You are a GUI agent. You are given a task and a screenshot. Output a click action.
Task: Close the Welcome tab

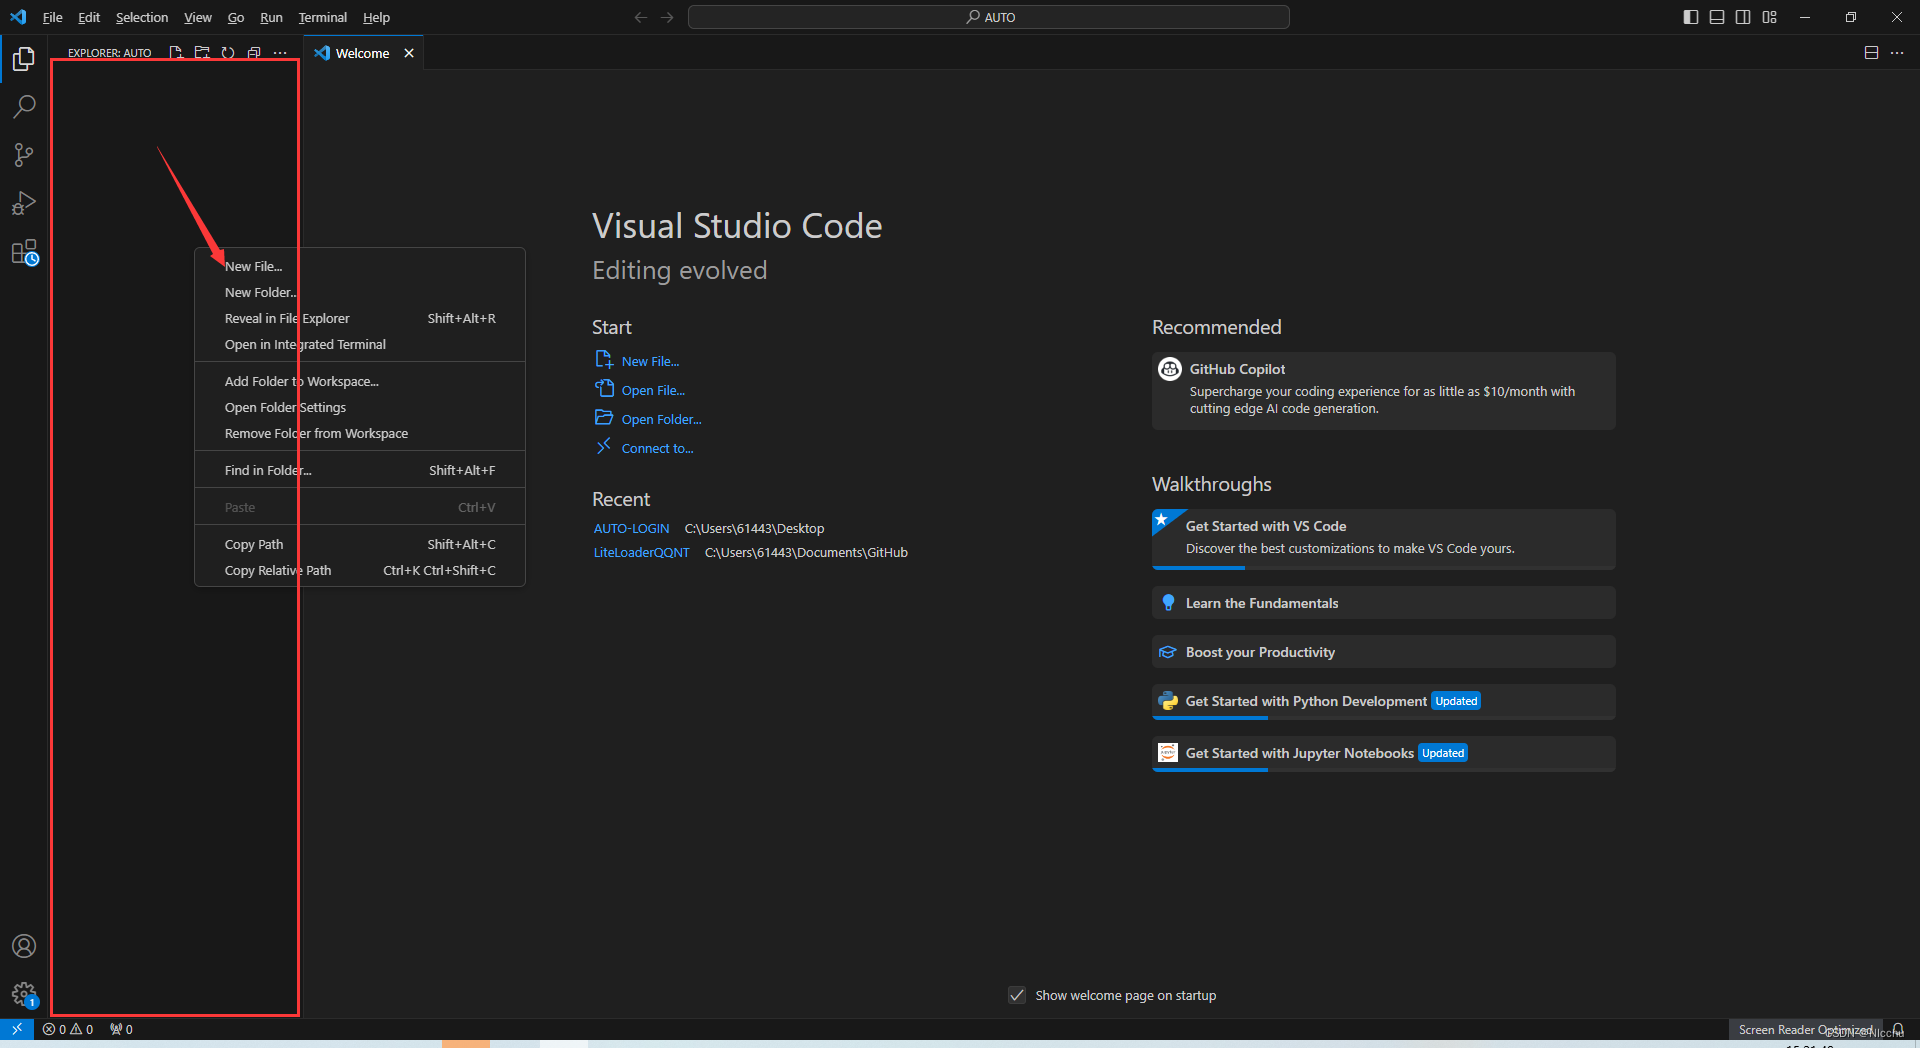pyautogui.click(x=409, y=53)
